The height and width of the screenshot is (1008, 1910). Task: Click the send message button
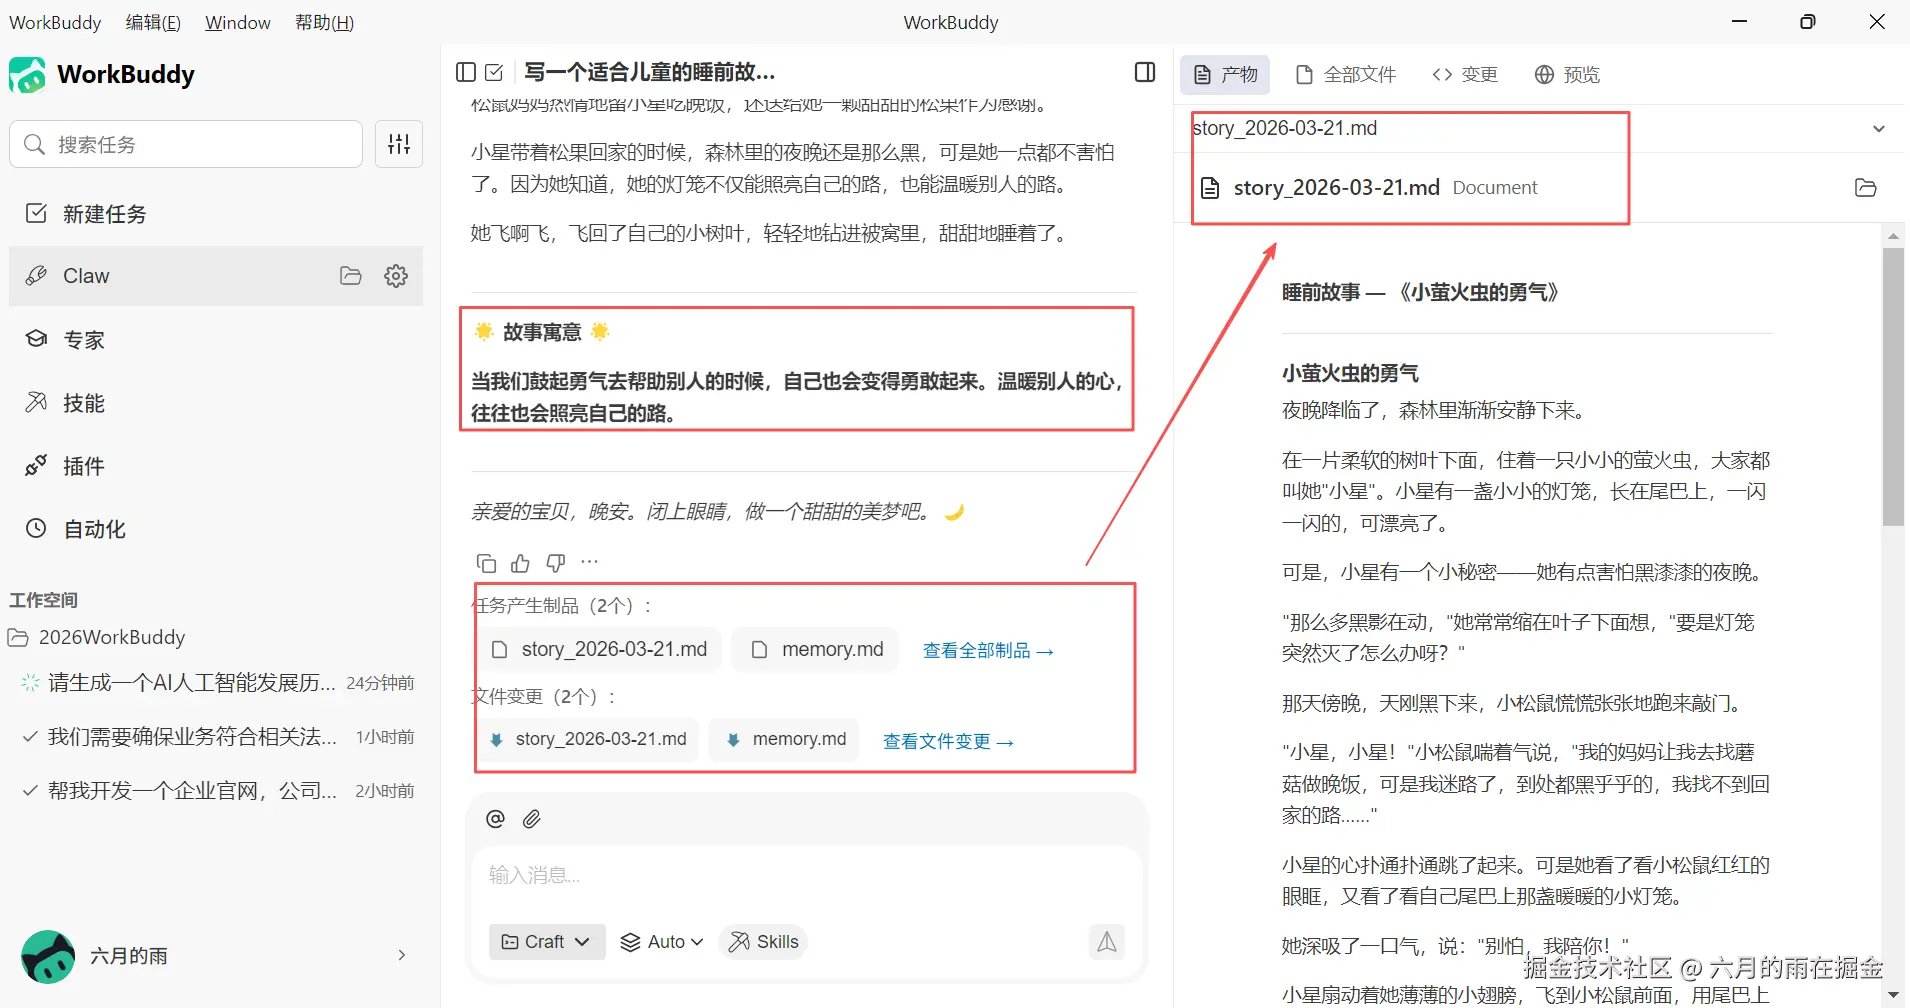coord(1107,942)
